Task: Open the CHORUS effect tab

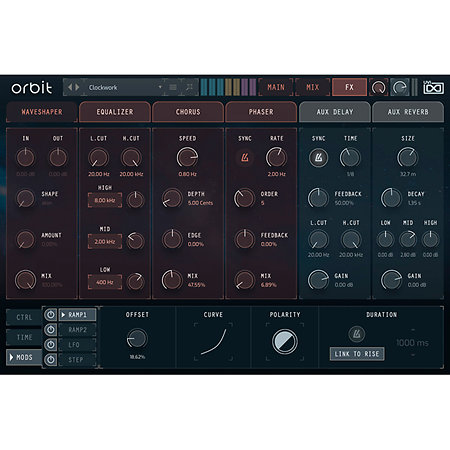Action: pos(188,112)
